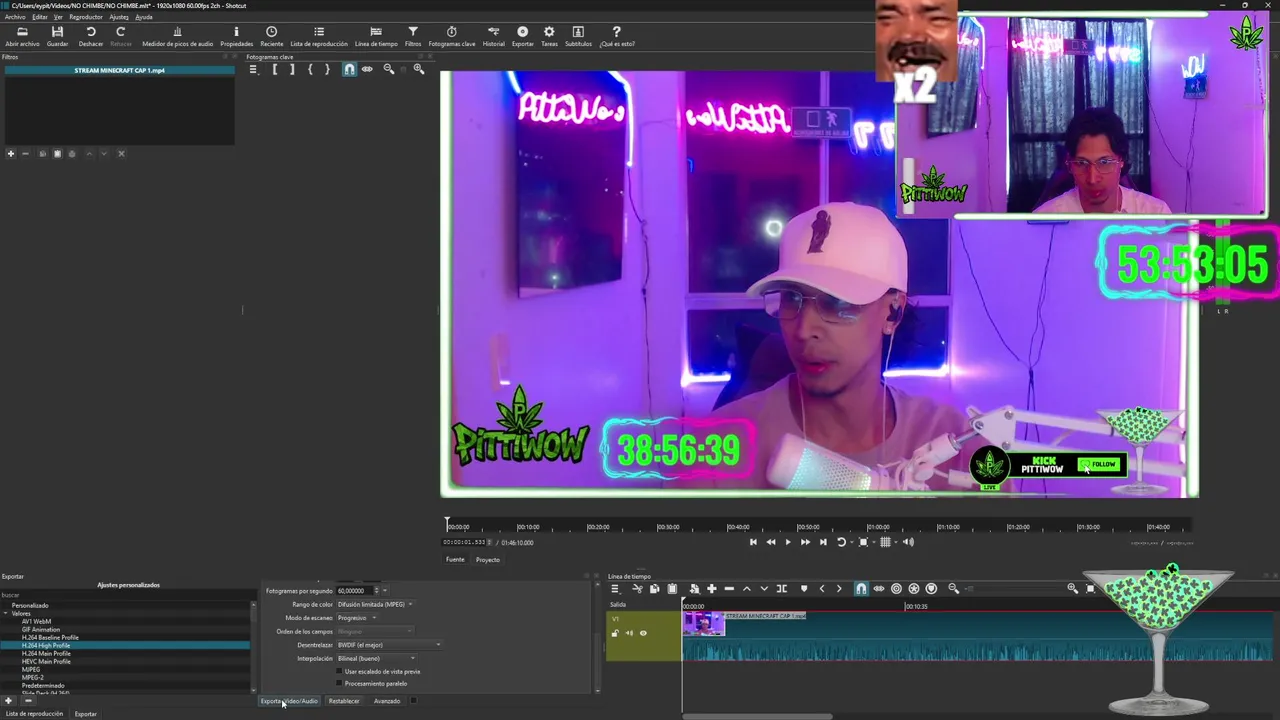Screen dimensions: 1280x720
Task: Select H.264 Main Profile preset
Action: point(46,654)
